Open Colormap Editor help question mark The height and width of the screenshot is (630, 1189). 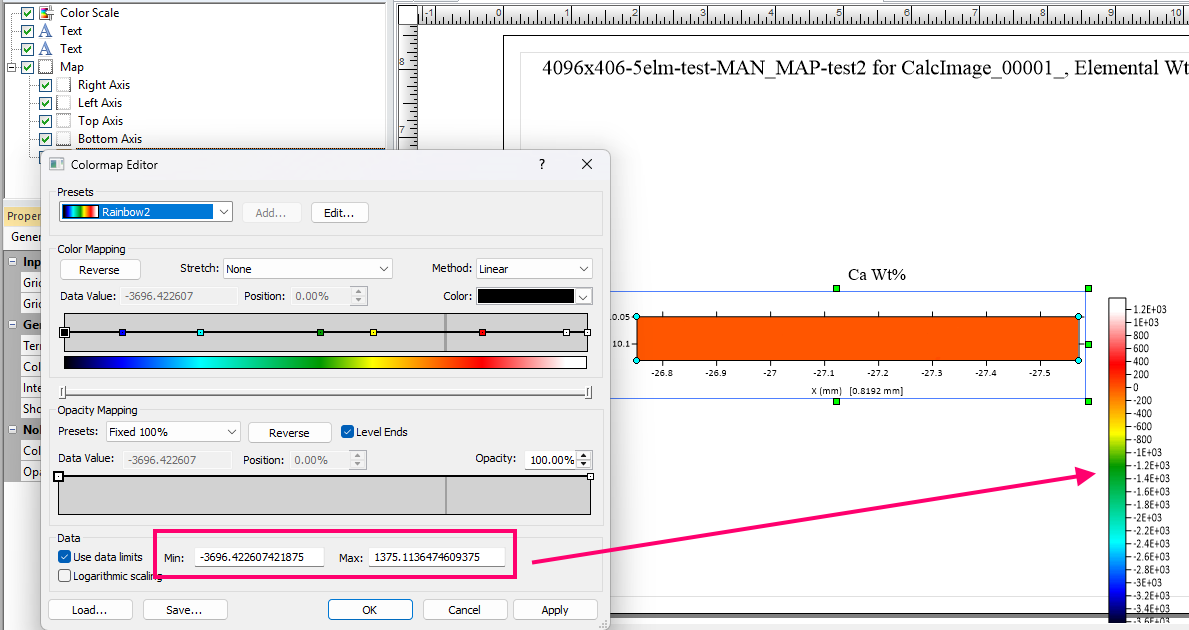542,164
